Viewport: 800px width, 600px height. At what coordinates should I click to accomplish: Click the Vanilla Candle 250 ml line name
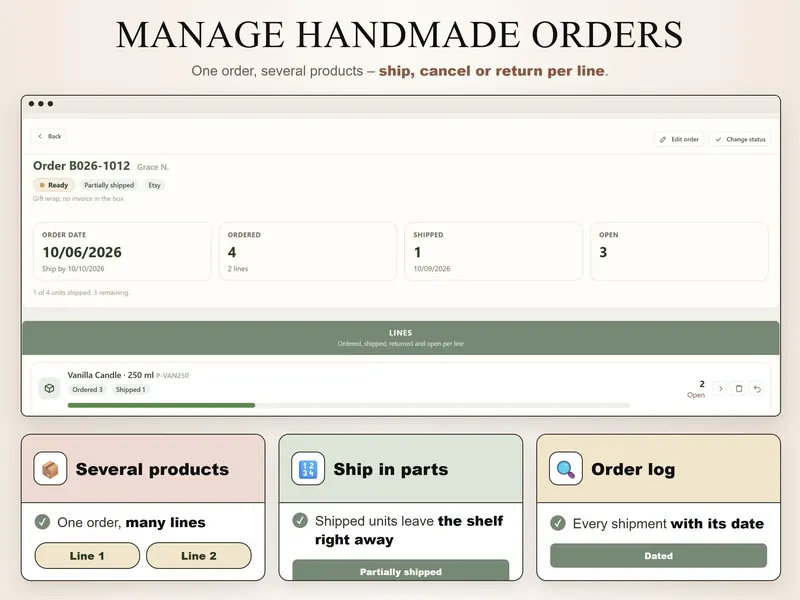pos(111,375)
